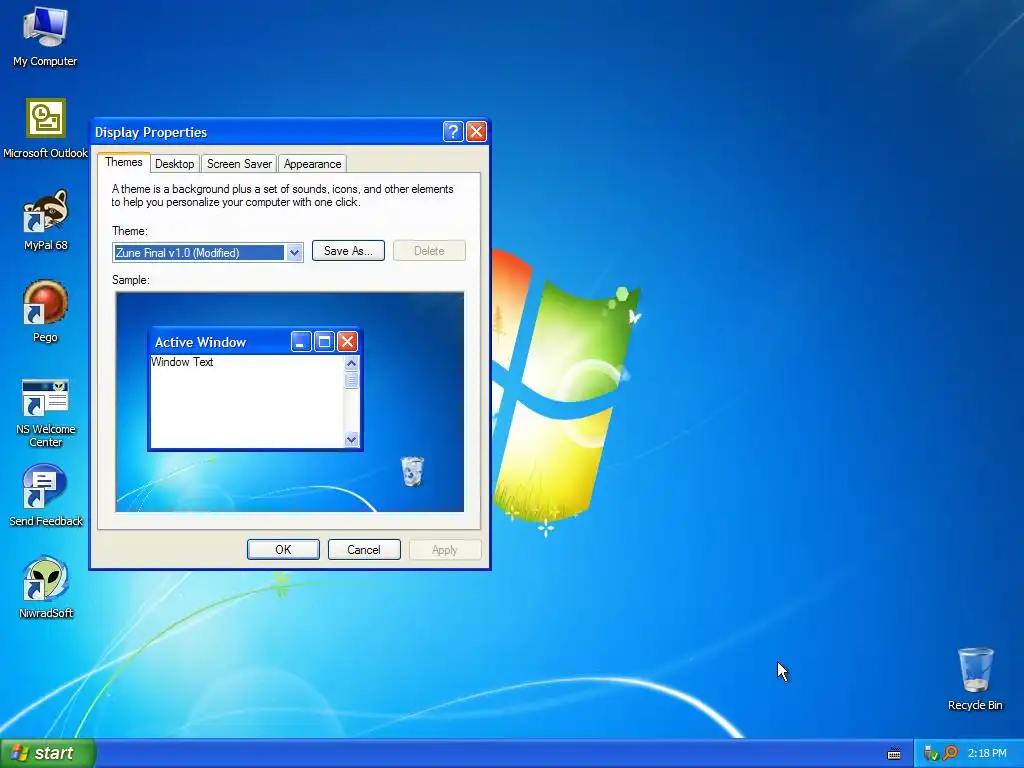Click the Apply button
Viewport: 1024px width, 768px height.
pyautogui.click(x=445, y=550)
